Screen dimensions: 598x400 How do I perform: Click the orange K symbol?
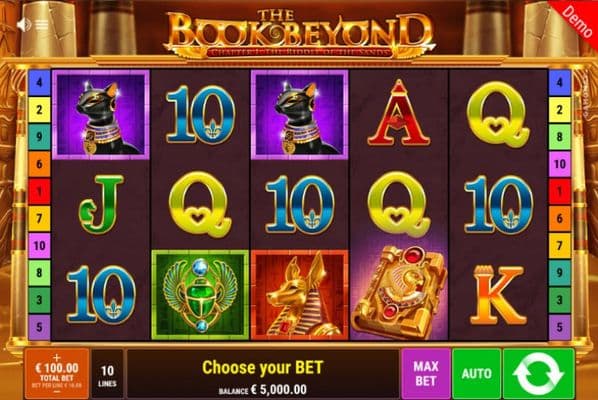498,295
